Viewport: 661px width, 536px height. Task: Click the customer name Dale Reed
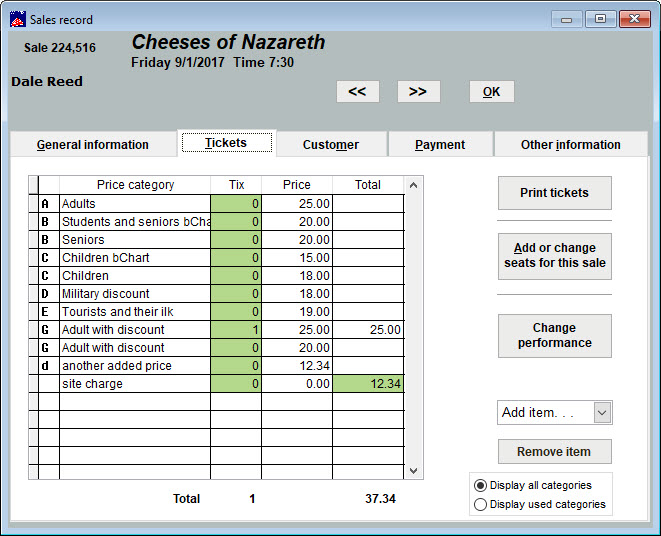pyautogui.click(x=47, y=81)
